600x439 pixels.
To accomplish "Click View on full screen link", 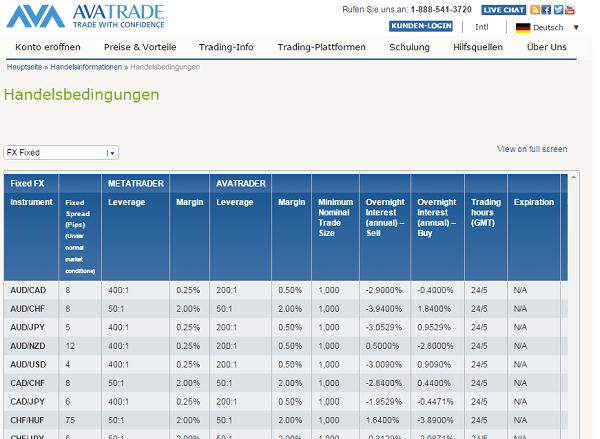I will (x=532, y=149).
